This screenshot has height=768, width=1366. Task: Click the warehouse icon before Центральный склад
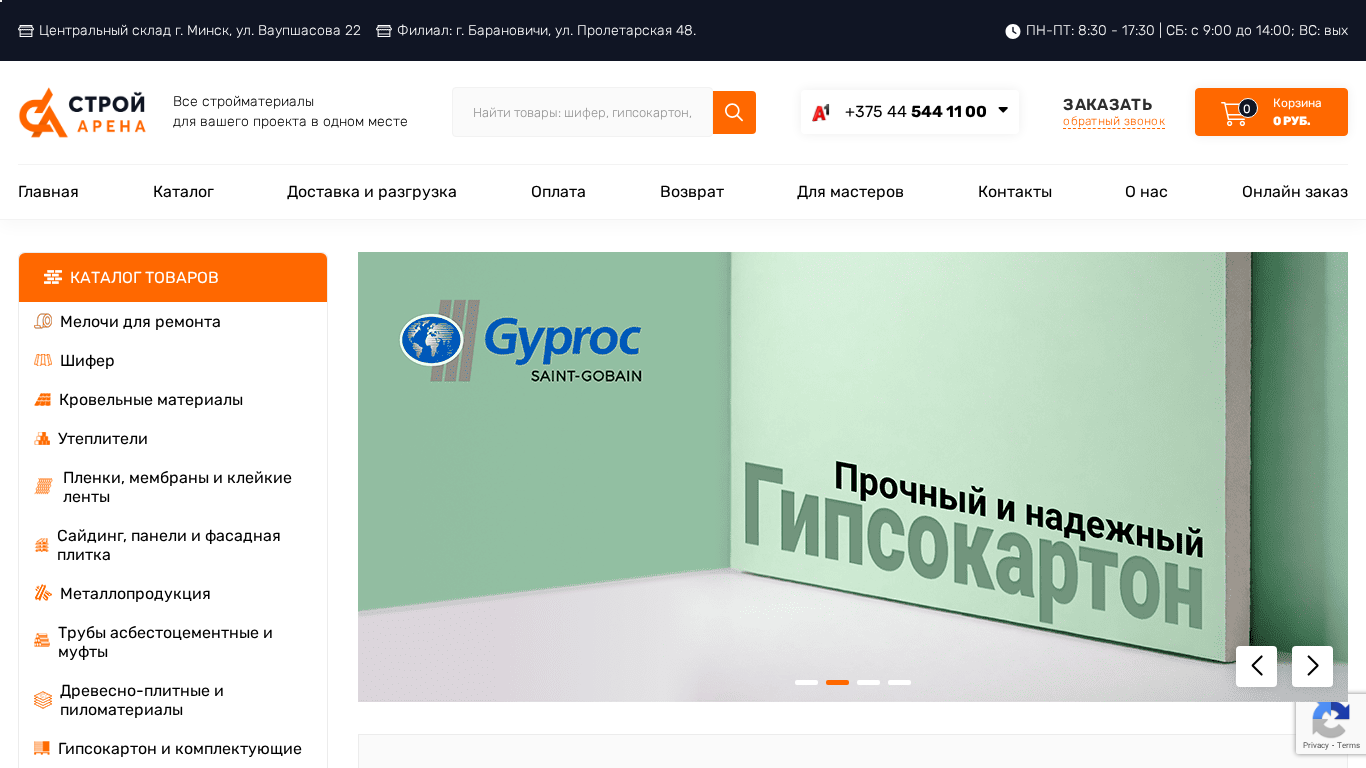click(x=26, y=31)
